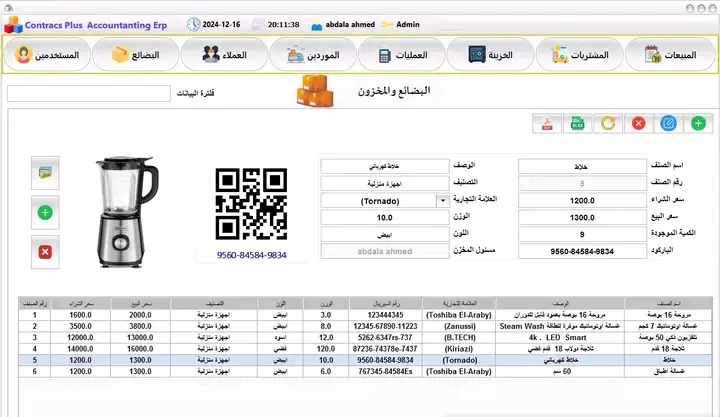
Task: Click the user avatar icon beside abdala ahmed
Action: coord(317,26)
